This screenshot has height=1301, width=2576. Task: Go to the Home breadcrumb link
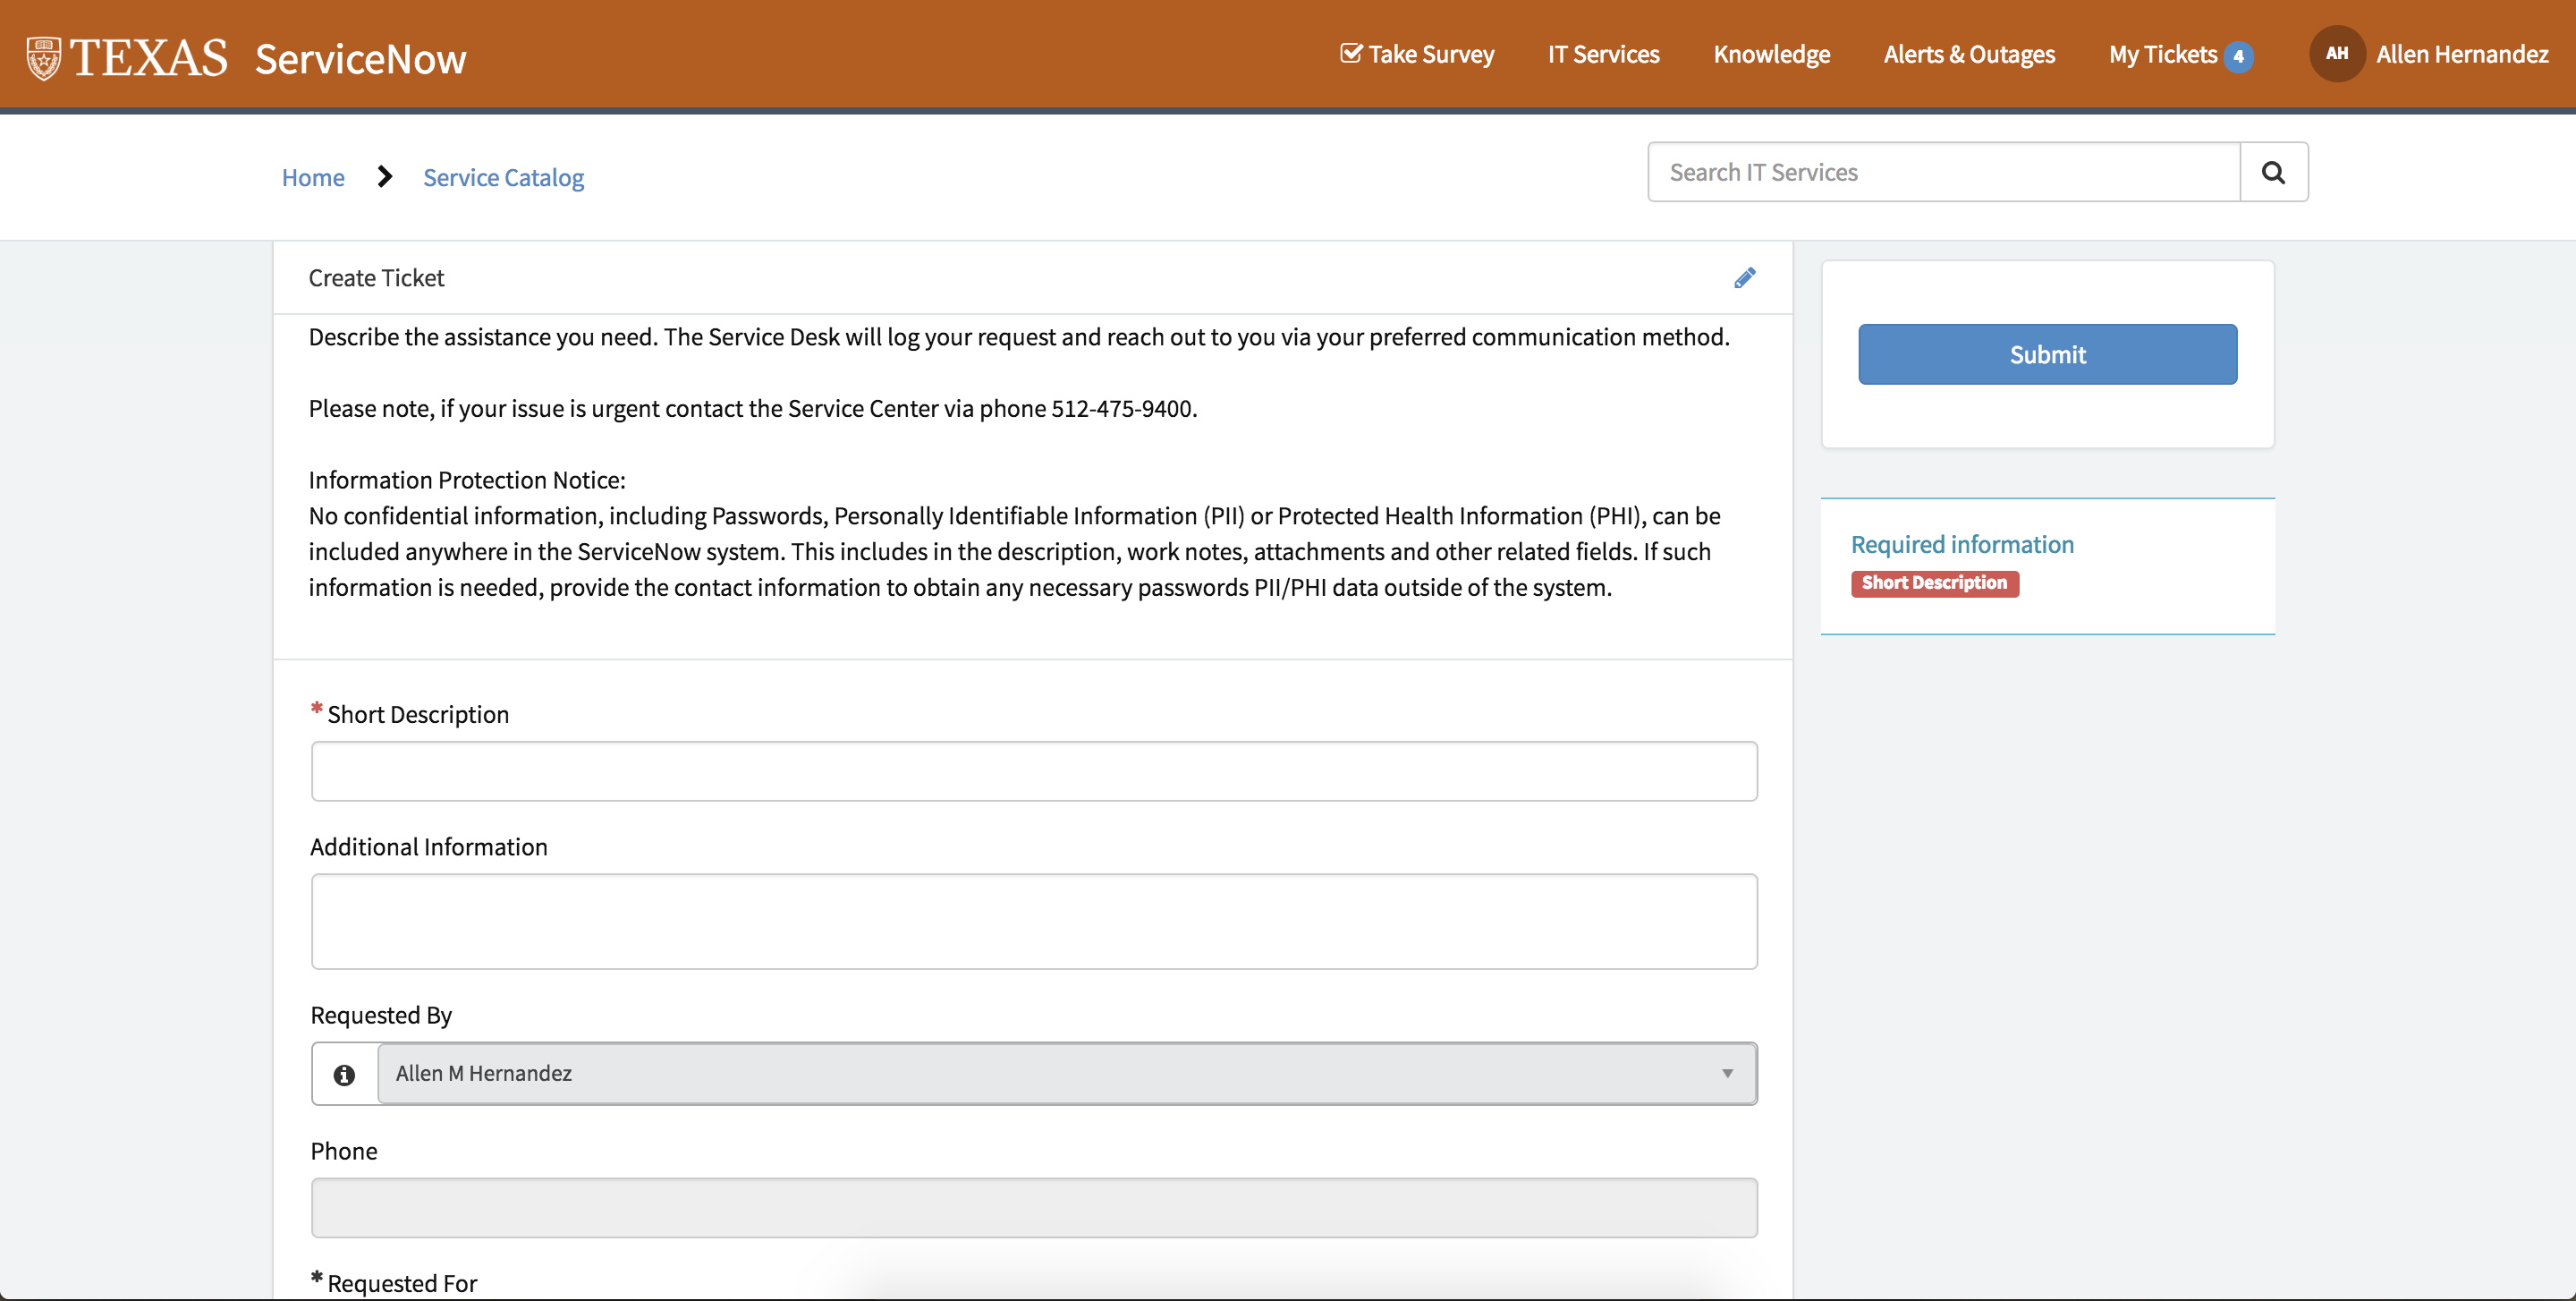click(313, 177)
